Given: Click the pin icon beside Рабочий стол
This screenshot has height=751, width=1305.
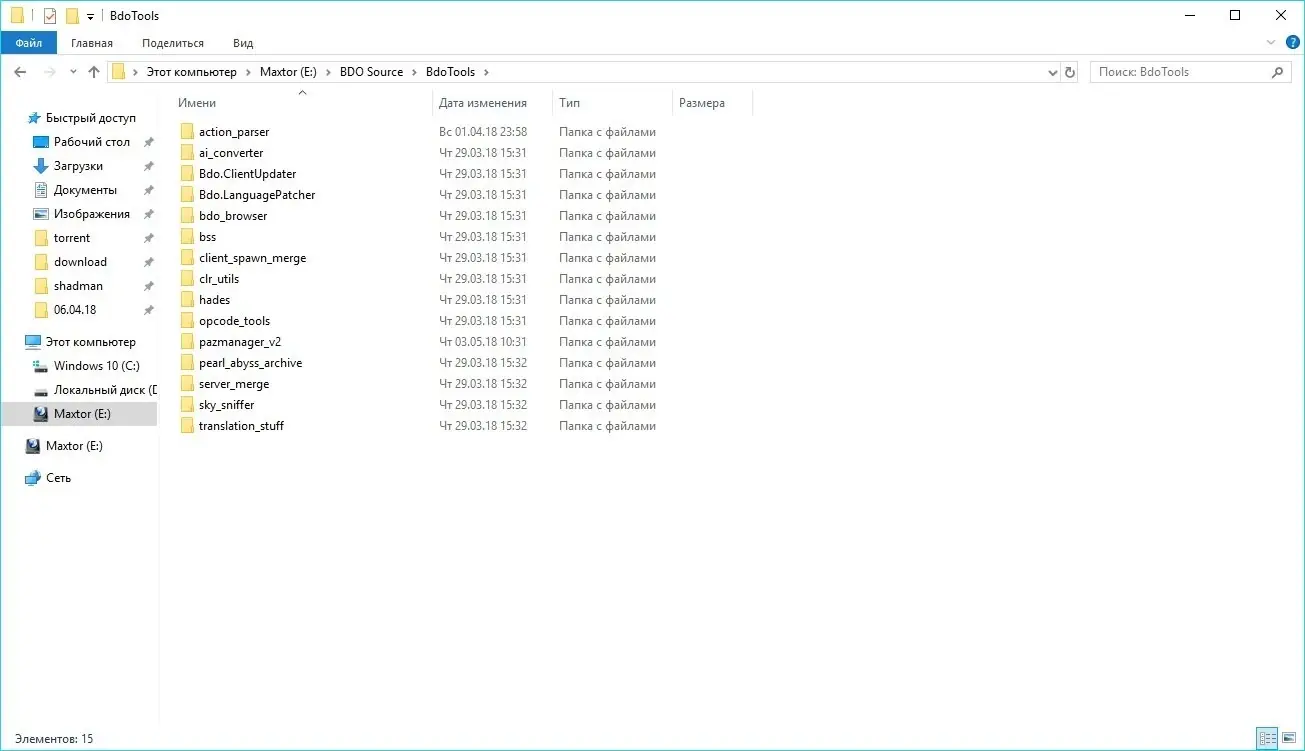Looking at the screenshot, I should click(x=148, y=142).
